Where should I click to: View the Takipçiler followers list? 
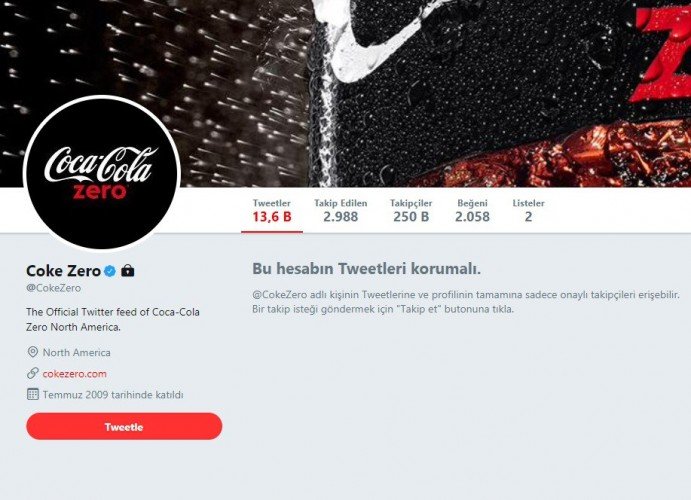pyautogui.click(x=411, y=211)
